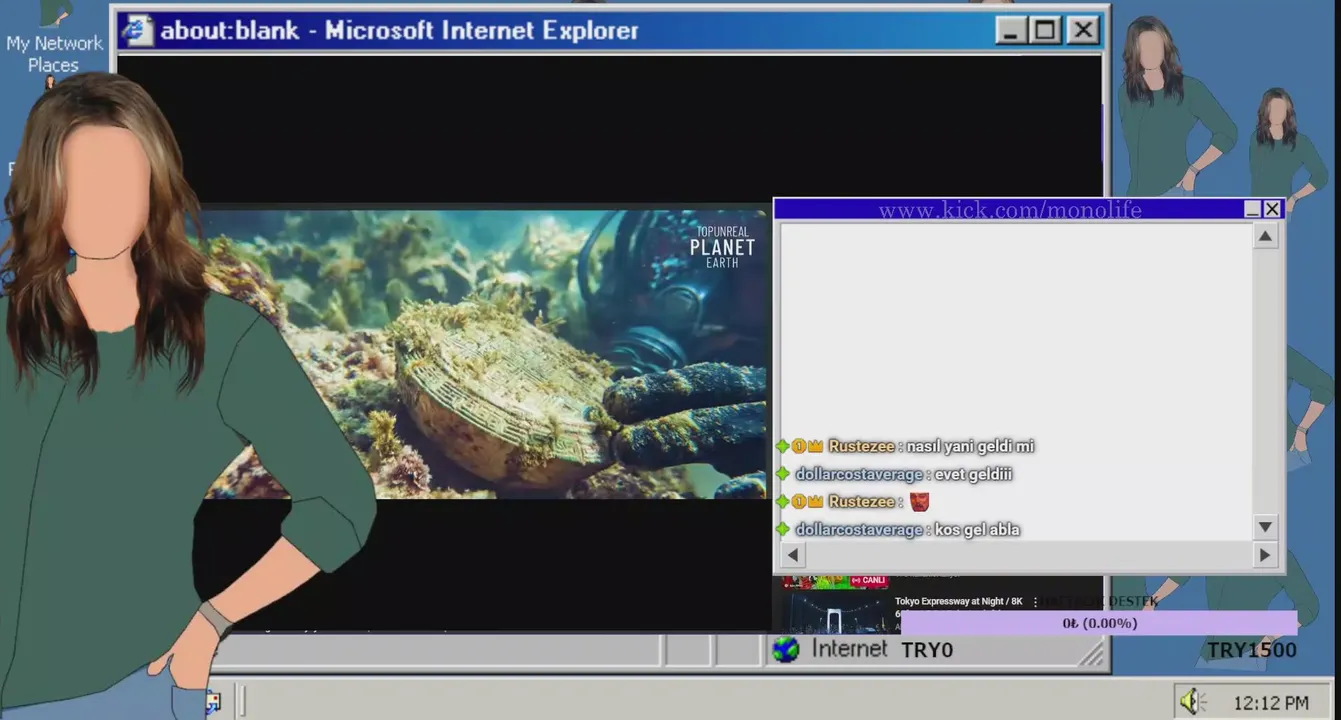Click the chat horizontal scrollbar left arrow

click(793, 555)
